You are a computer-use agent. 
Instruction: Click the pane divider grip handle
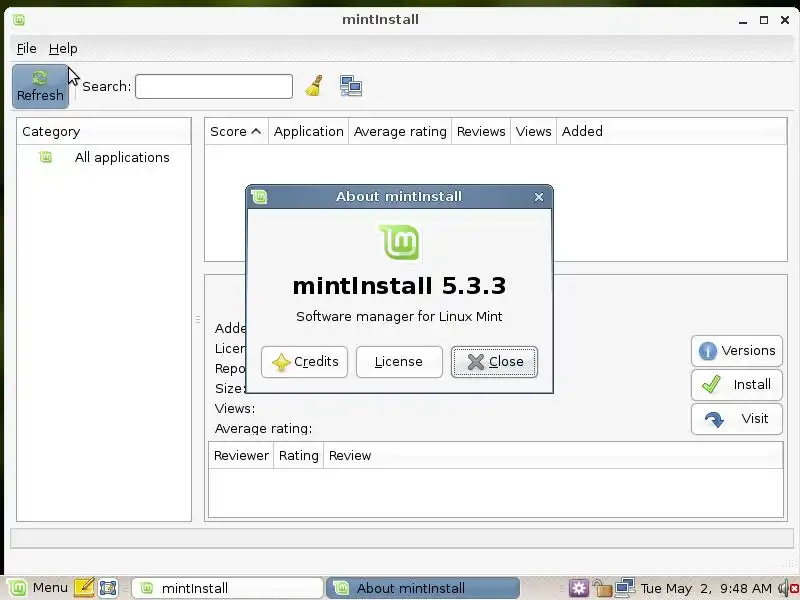coord(198,320)
